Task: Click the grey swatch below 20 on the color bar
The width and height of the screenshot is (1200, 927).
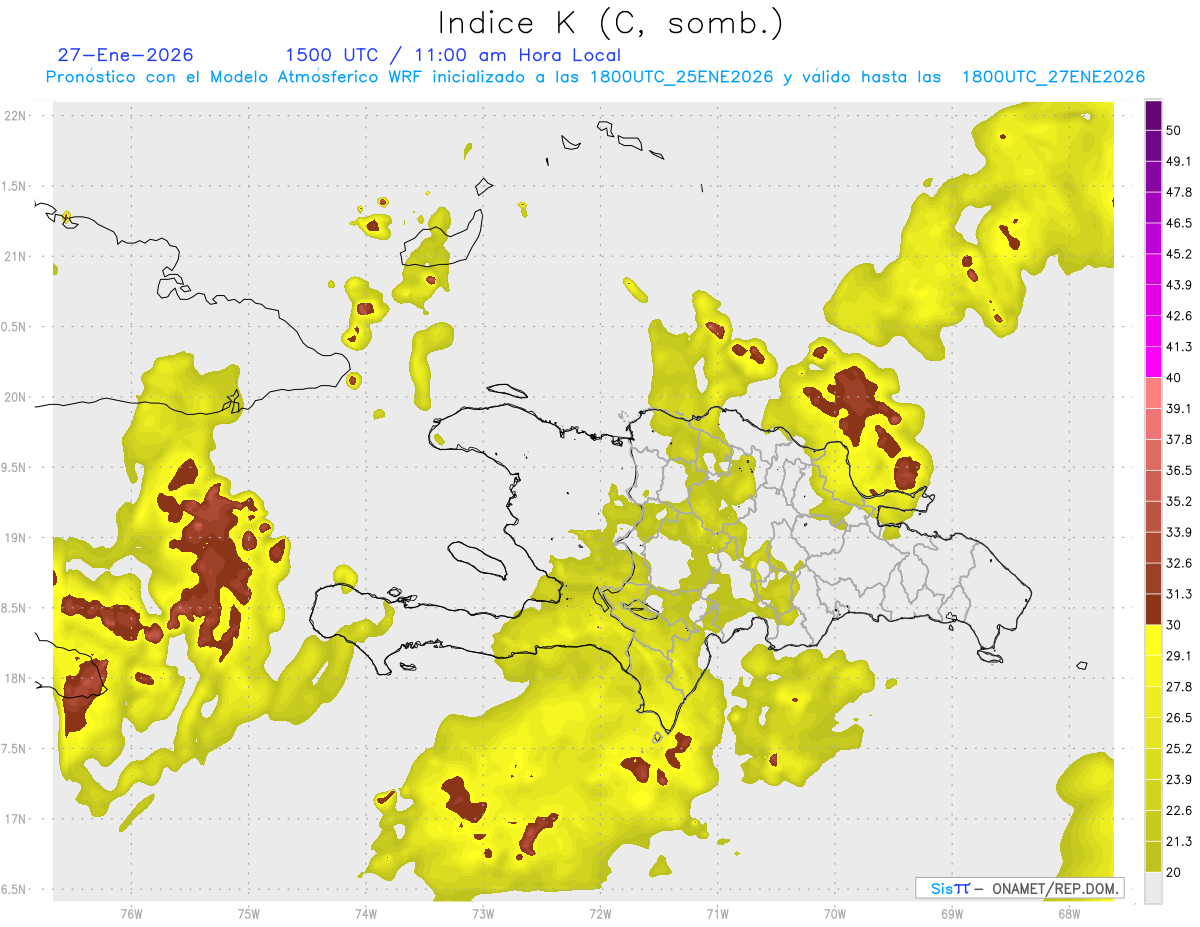Action: coord(1153,888)
